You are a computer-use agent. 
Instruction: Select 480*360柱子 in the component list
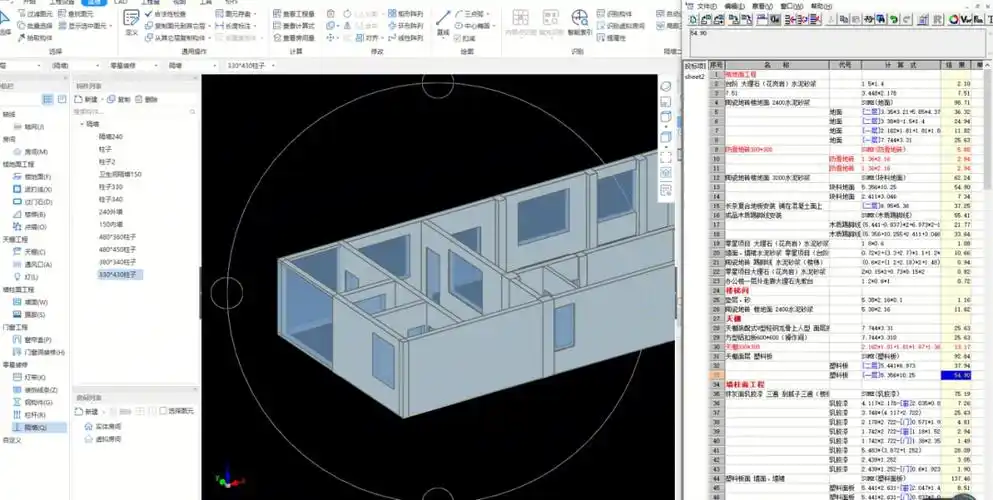pyautogui.click(x=117, y=237)
